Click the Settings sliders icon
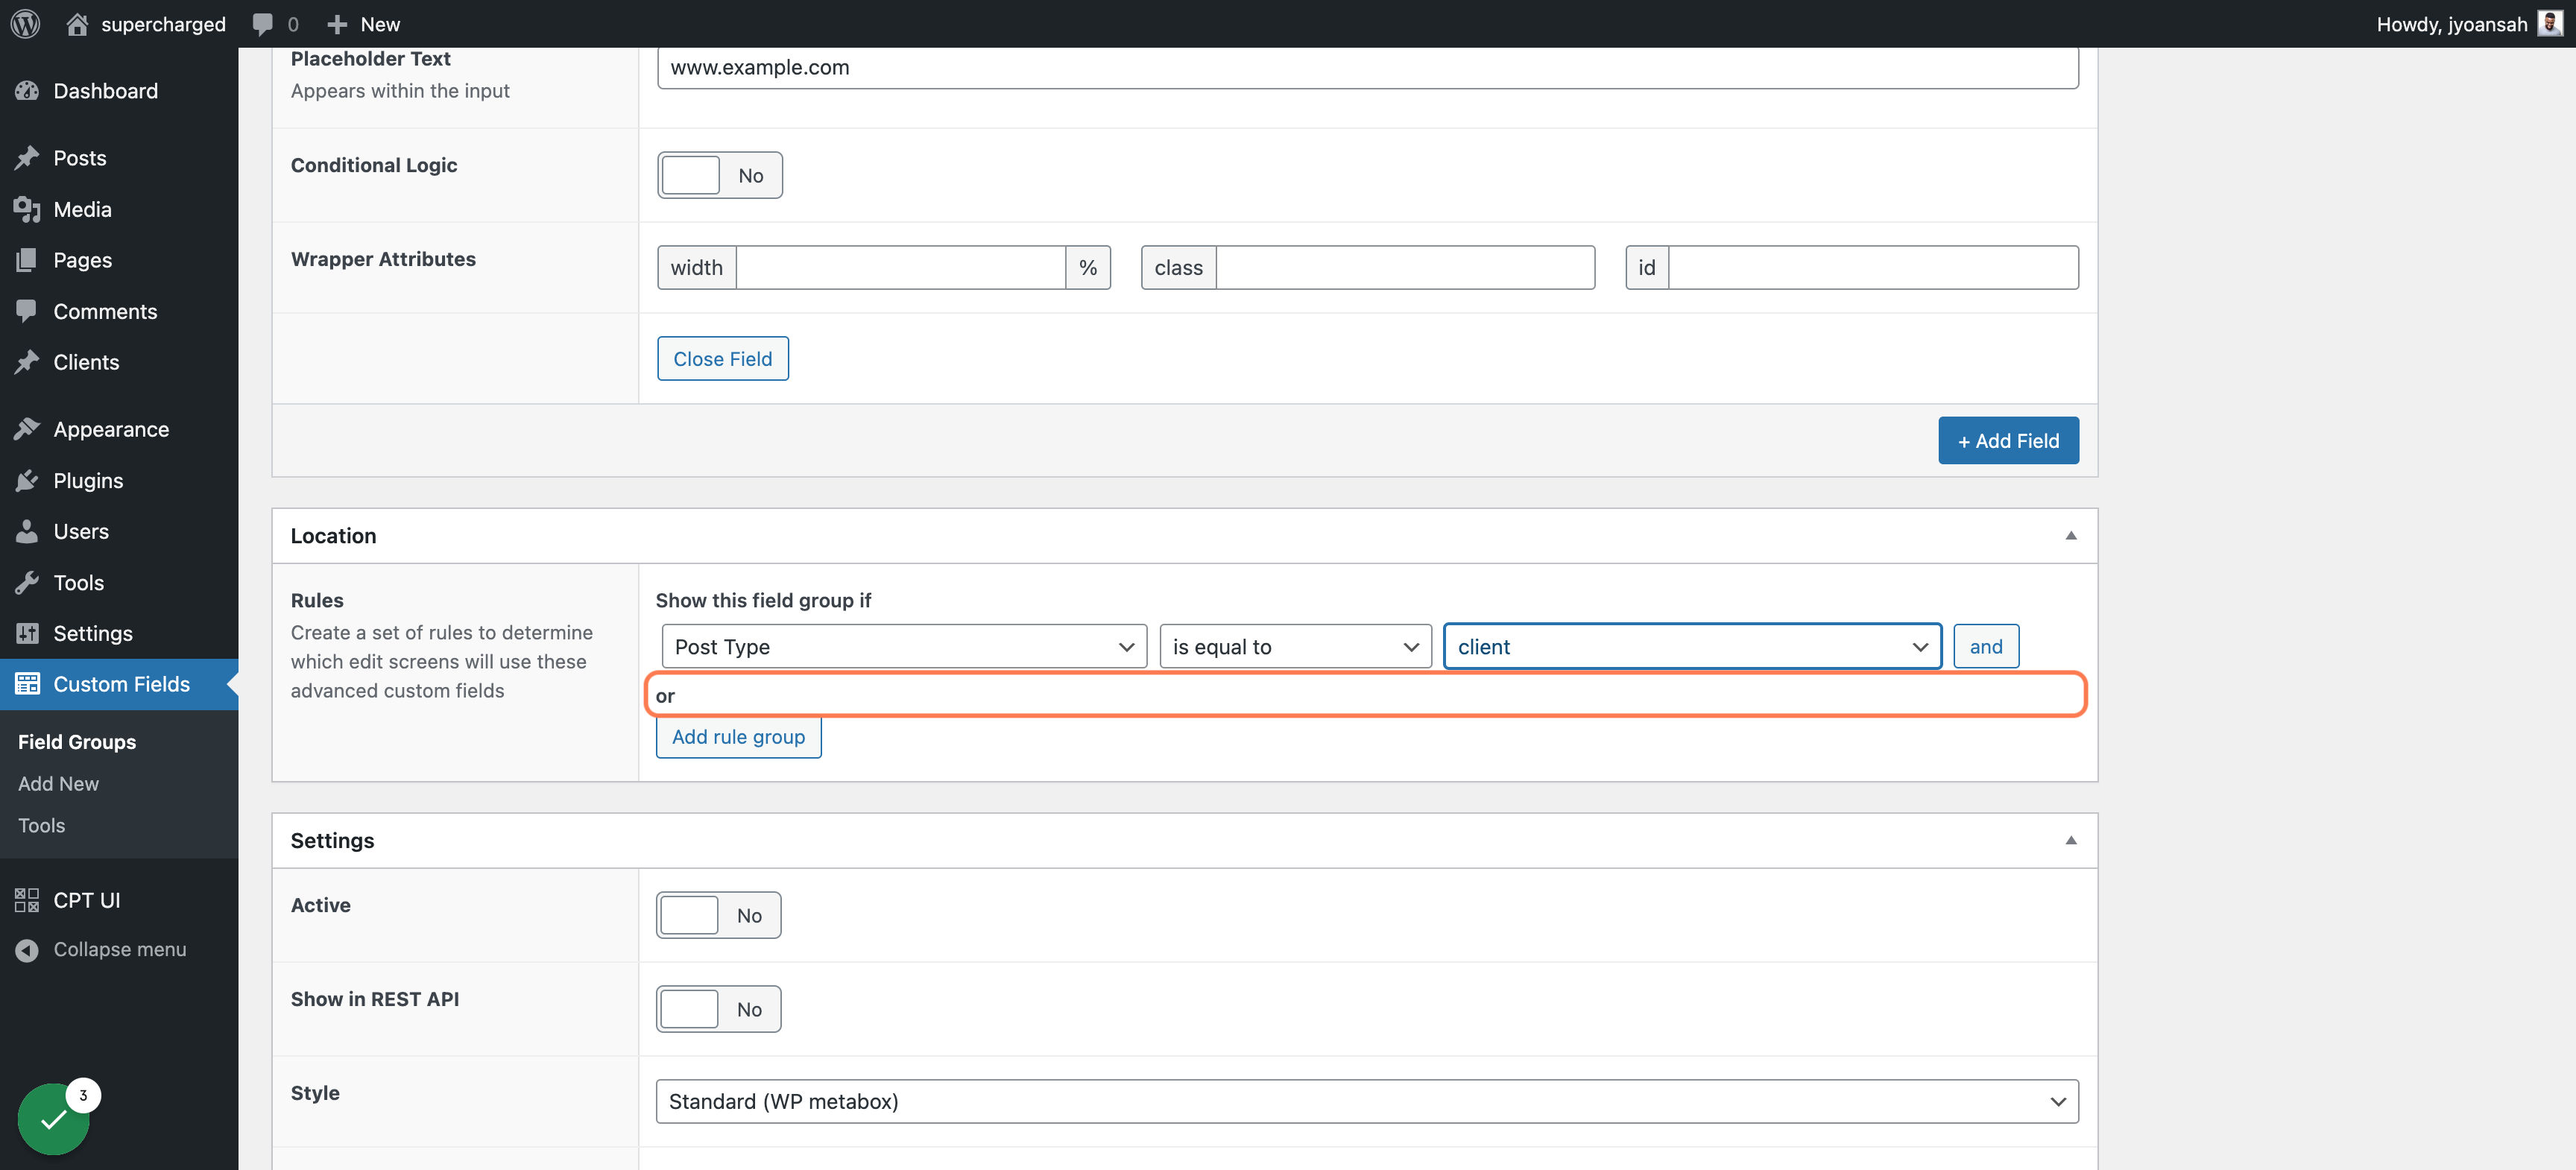Image resolution: width=2576 pixels, height=1170 pixels. tap(27, 633)
